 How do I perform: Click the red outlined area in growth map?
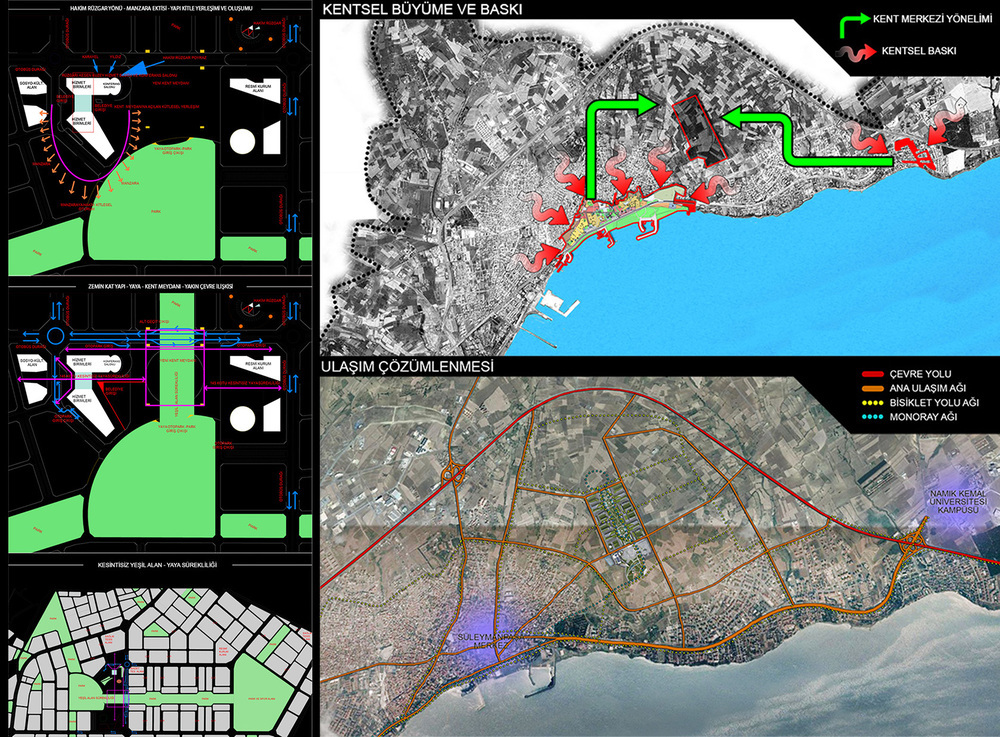point(700,131)
